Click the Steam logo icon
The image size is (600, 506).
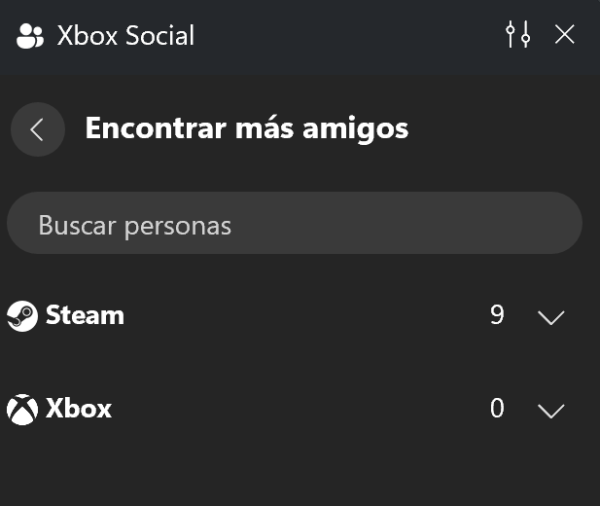click(x=22, y=316)
